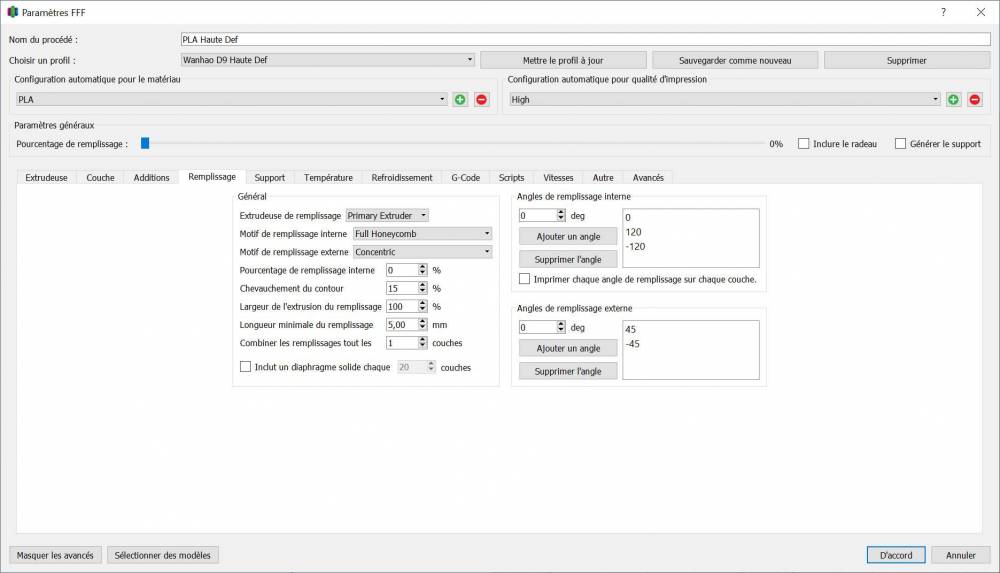Open the Choisir un profil dropdown
The width and height of the screenshot is (1000, 573).
(328, 60)
